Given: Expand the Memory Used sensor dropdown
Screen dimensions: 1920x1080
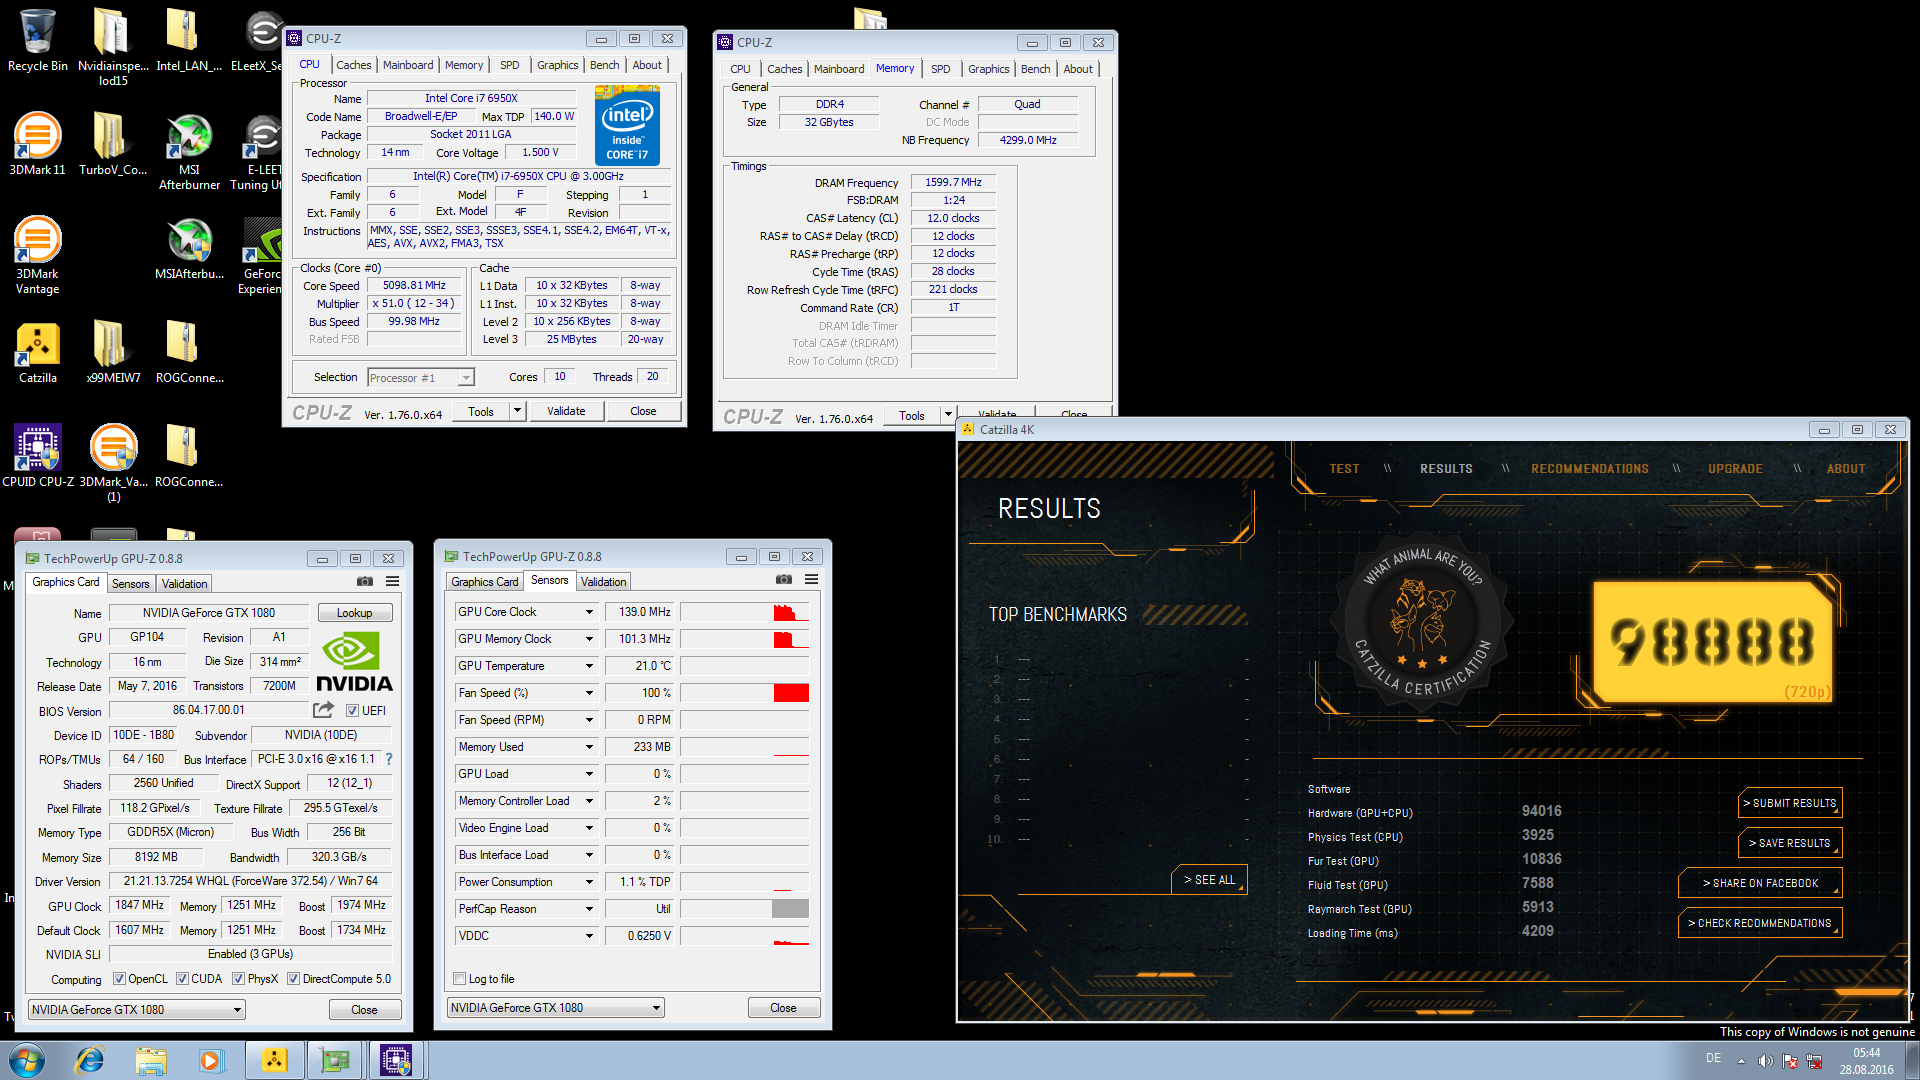Looking at the screenshot, I should (589, 747).
